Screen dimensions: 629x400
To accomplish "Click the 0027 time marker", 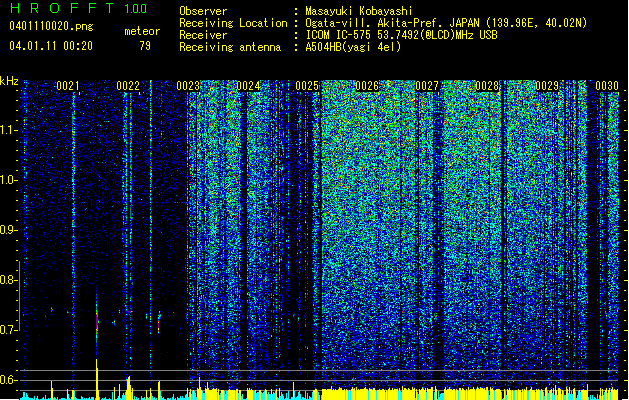I will [427, 86].
